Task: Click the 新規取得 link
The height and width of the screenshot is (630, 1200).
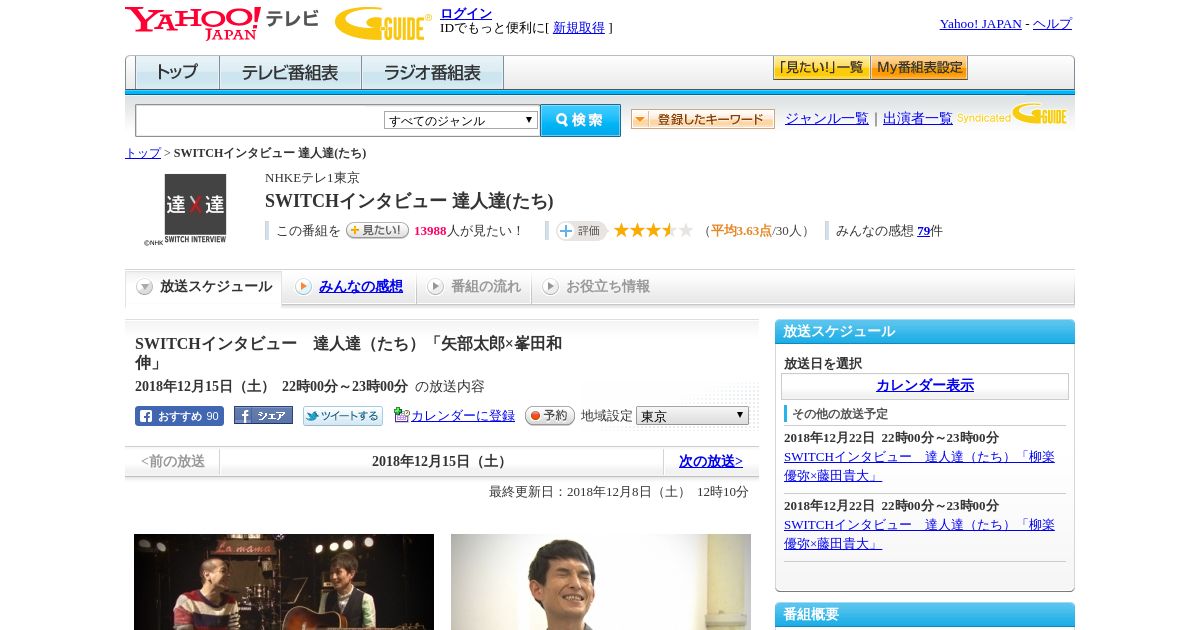Action: [579, 28]
